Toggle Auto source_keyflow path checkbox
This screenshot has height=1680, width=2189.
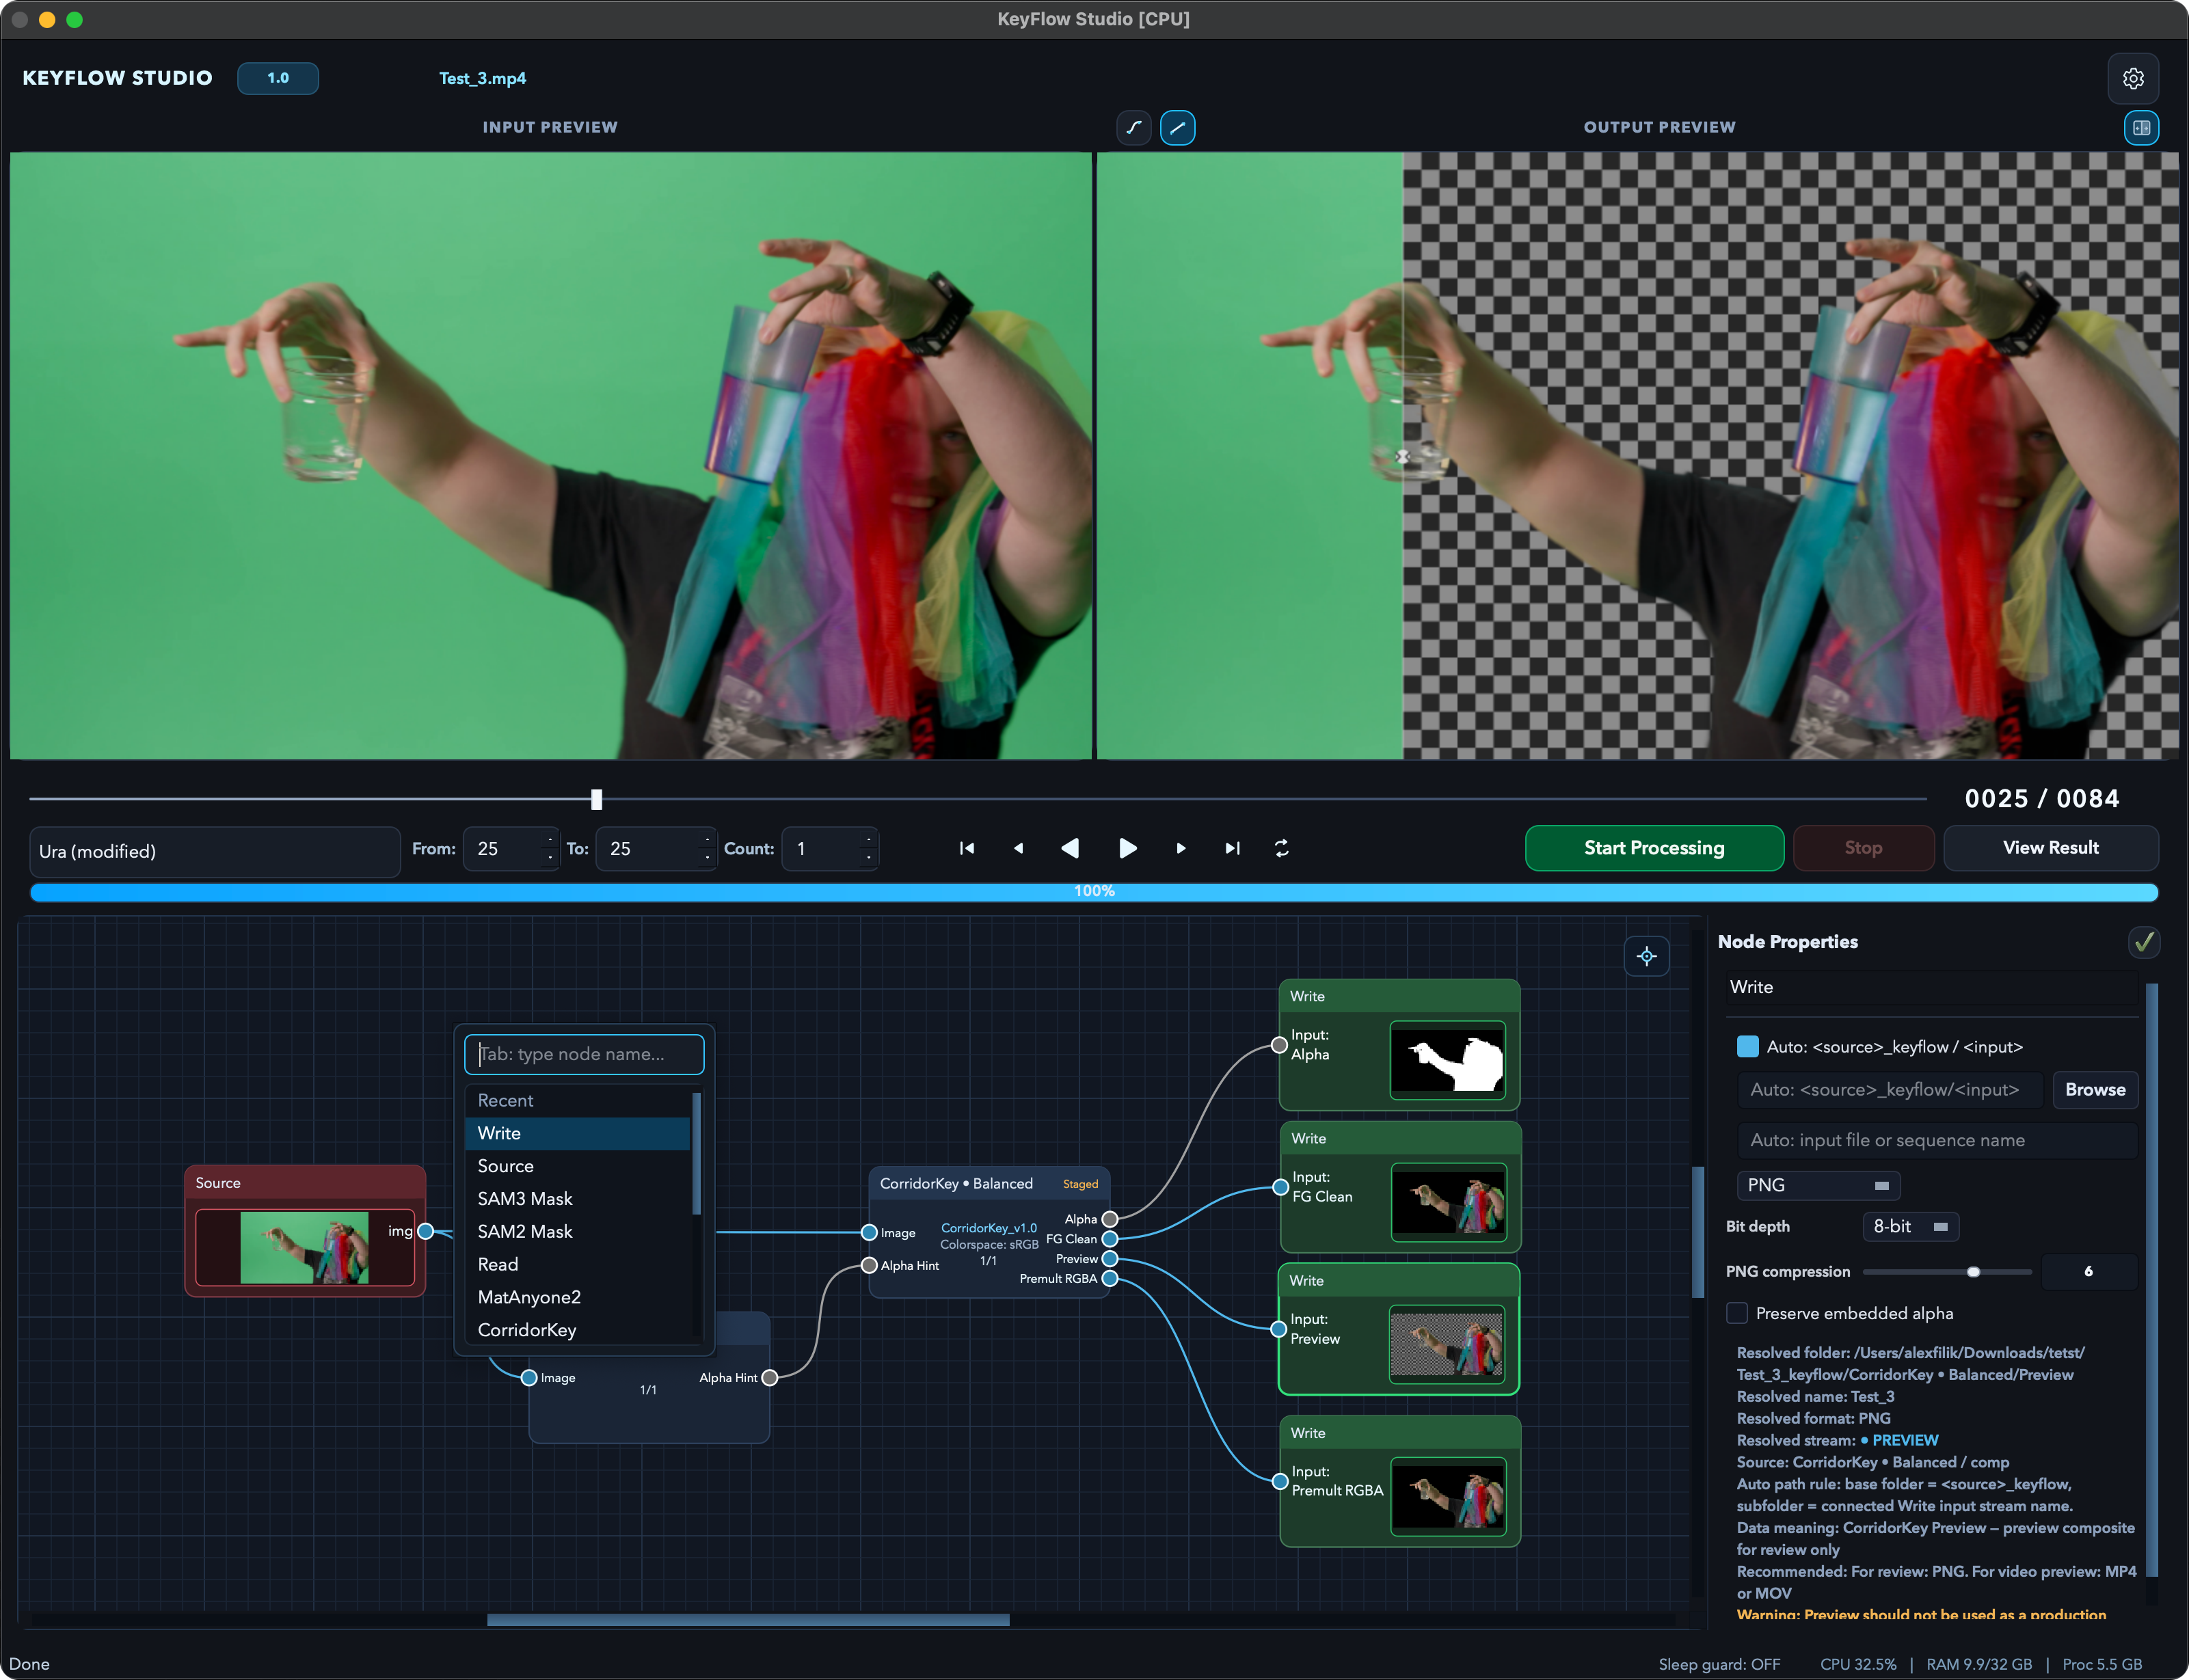click(x=1747, y=1047)
